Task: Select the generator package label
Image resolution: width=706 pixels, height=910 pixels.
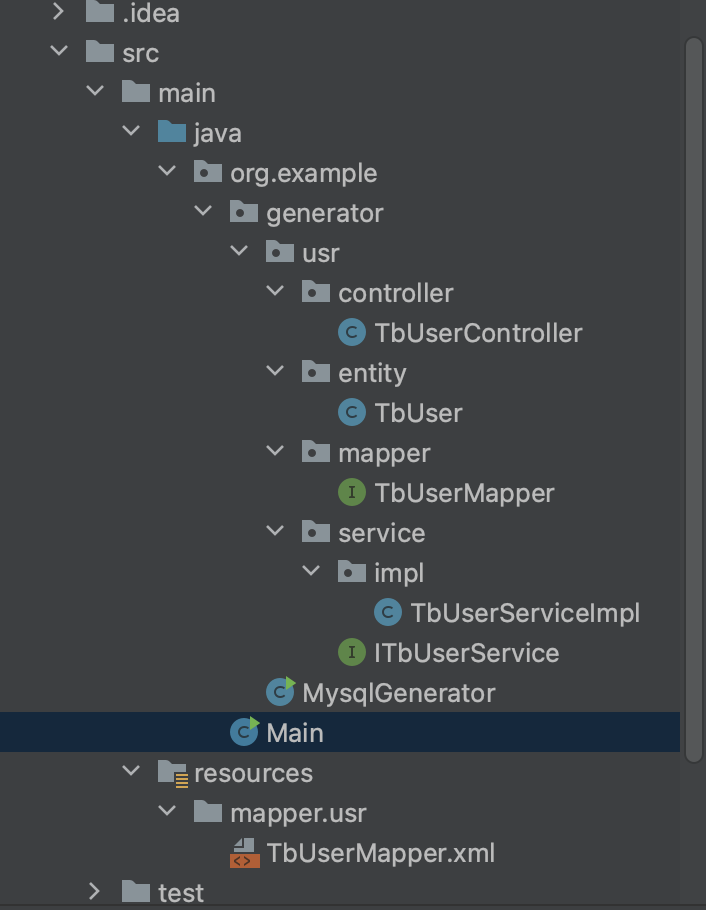Action: click(324, 213)
